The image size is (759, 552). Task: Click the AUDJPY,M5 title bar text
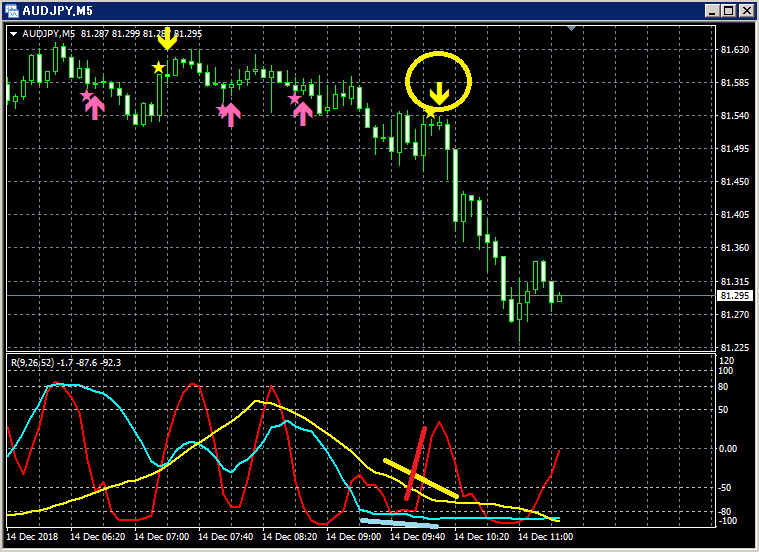[x=58, y=11]
